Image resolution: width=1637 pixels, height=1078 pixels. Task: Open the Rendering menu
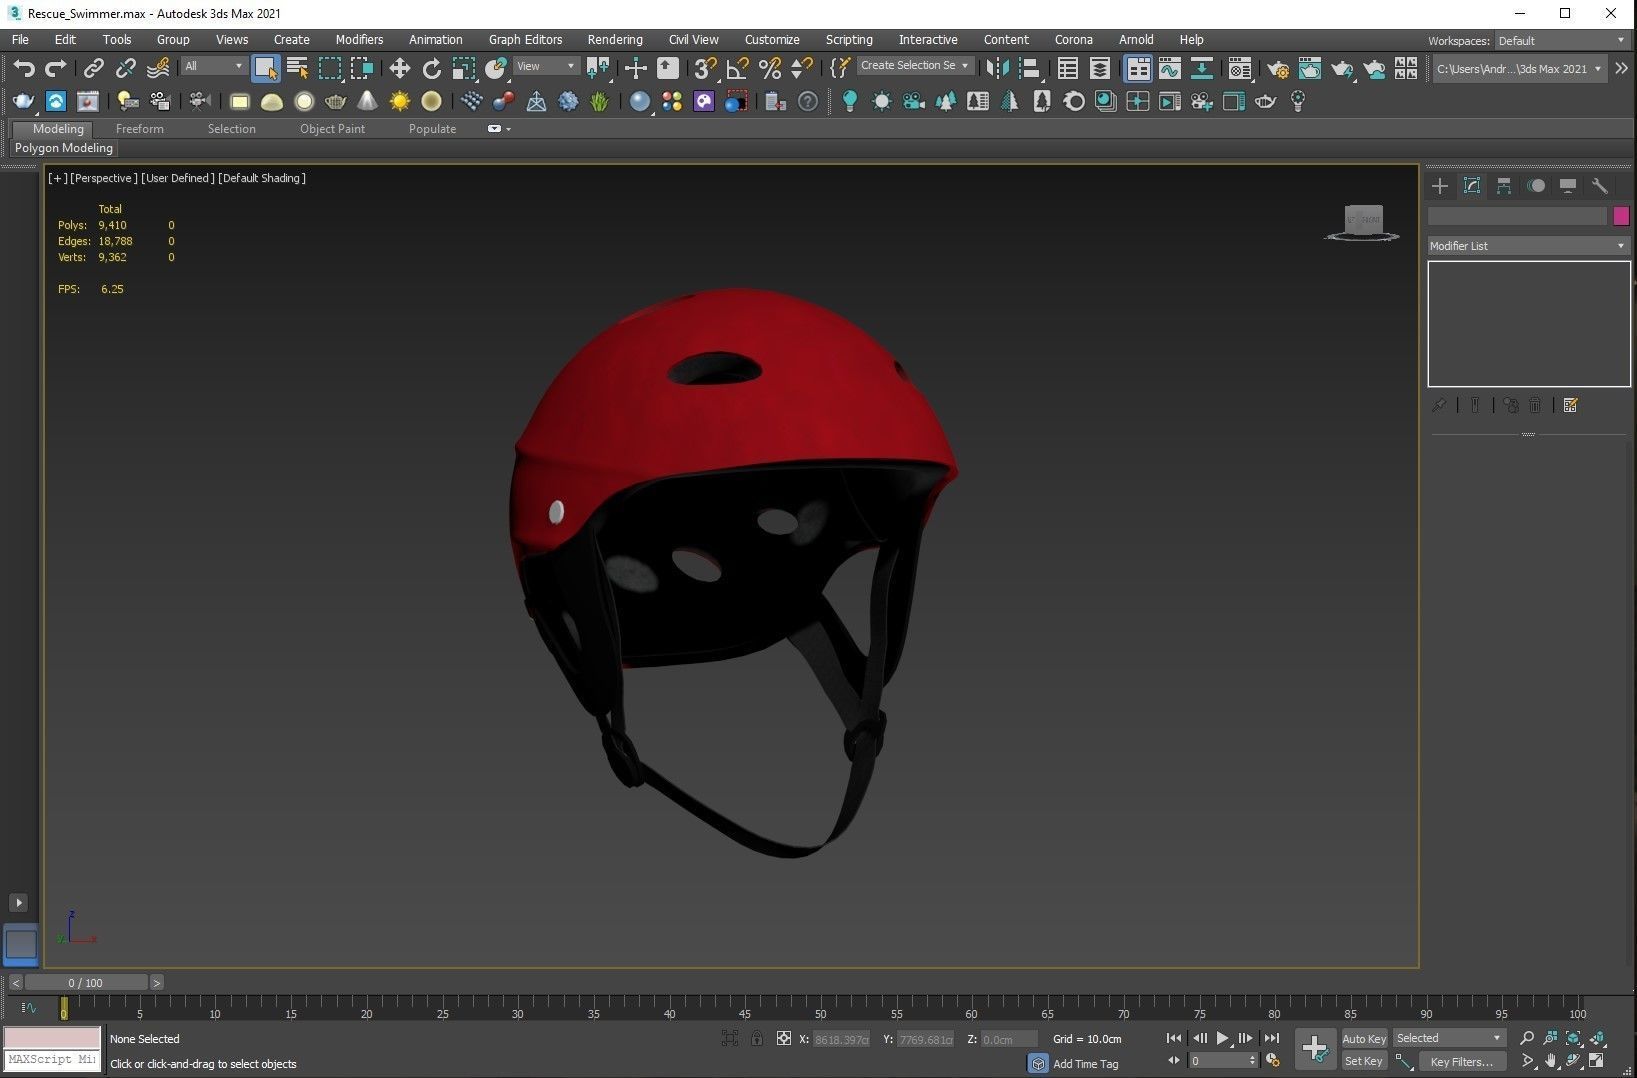(615, 40)
